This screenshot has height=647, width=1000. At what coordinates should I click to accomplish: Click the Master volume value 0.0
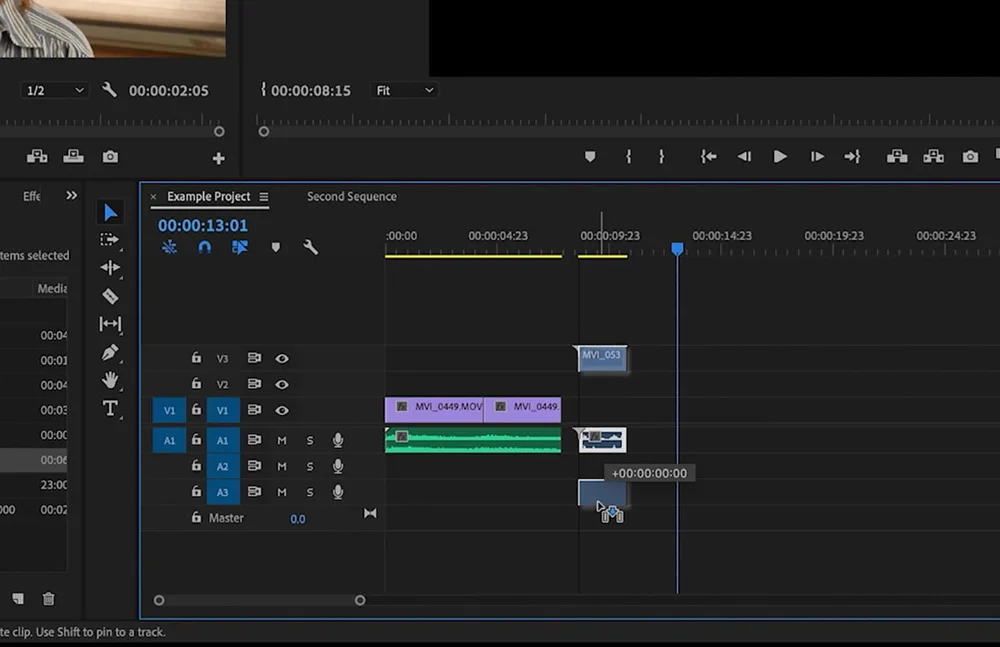coord(298,519)
